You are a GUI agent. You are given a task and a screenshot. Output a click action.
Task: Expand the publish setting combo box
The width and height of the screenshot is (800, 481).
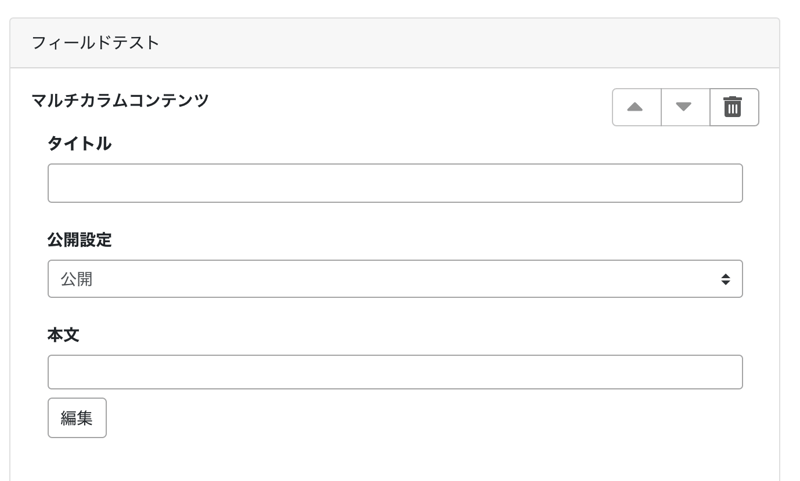[x=395, y=279]
